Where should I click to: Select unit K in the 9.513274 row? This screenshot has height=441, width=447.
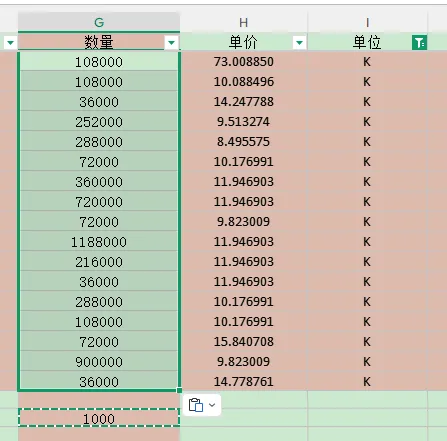click(x=367, y=122)
